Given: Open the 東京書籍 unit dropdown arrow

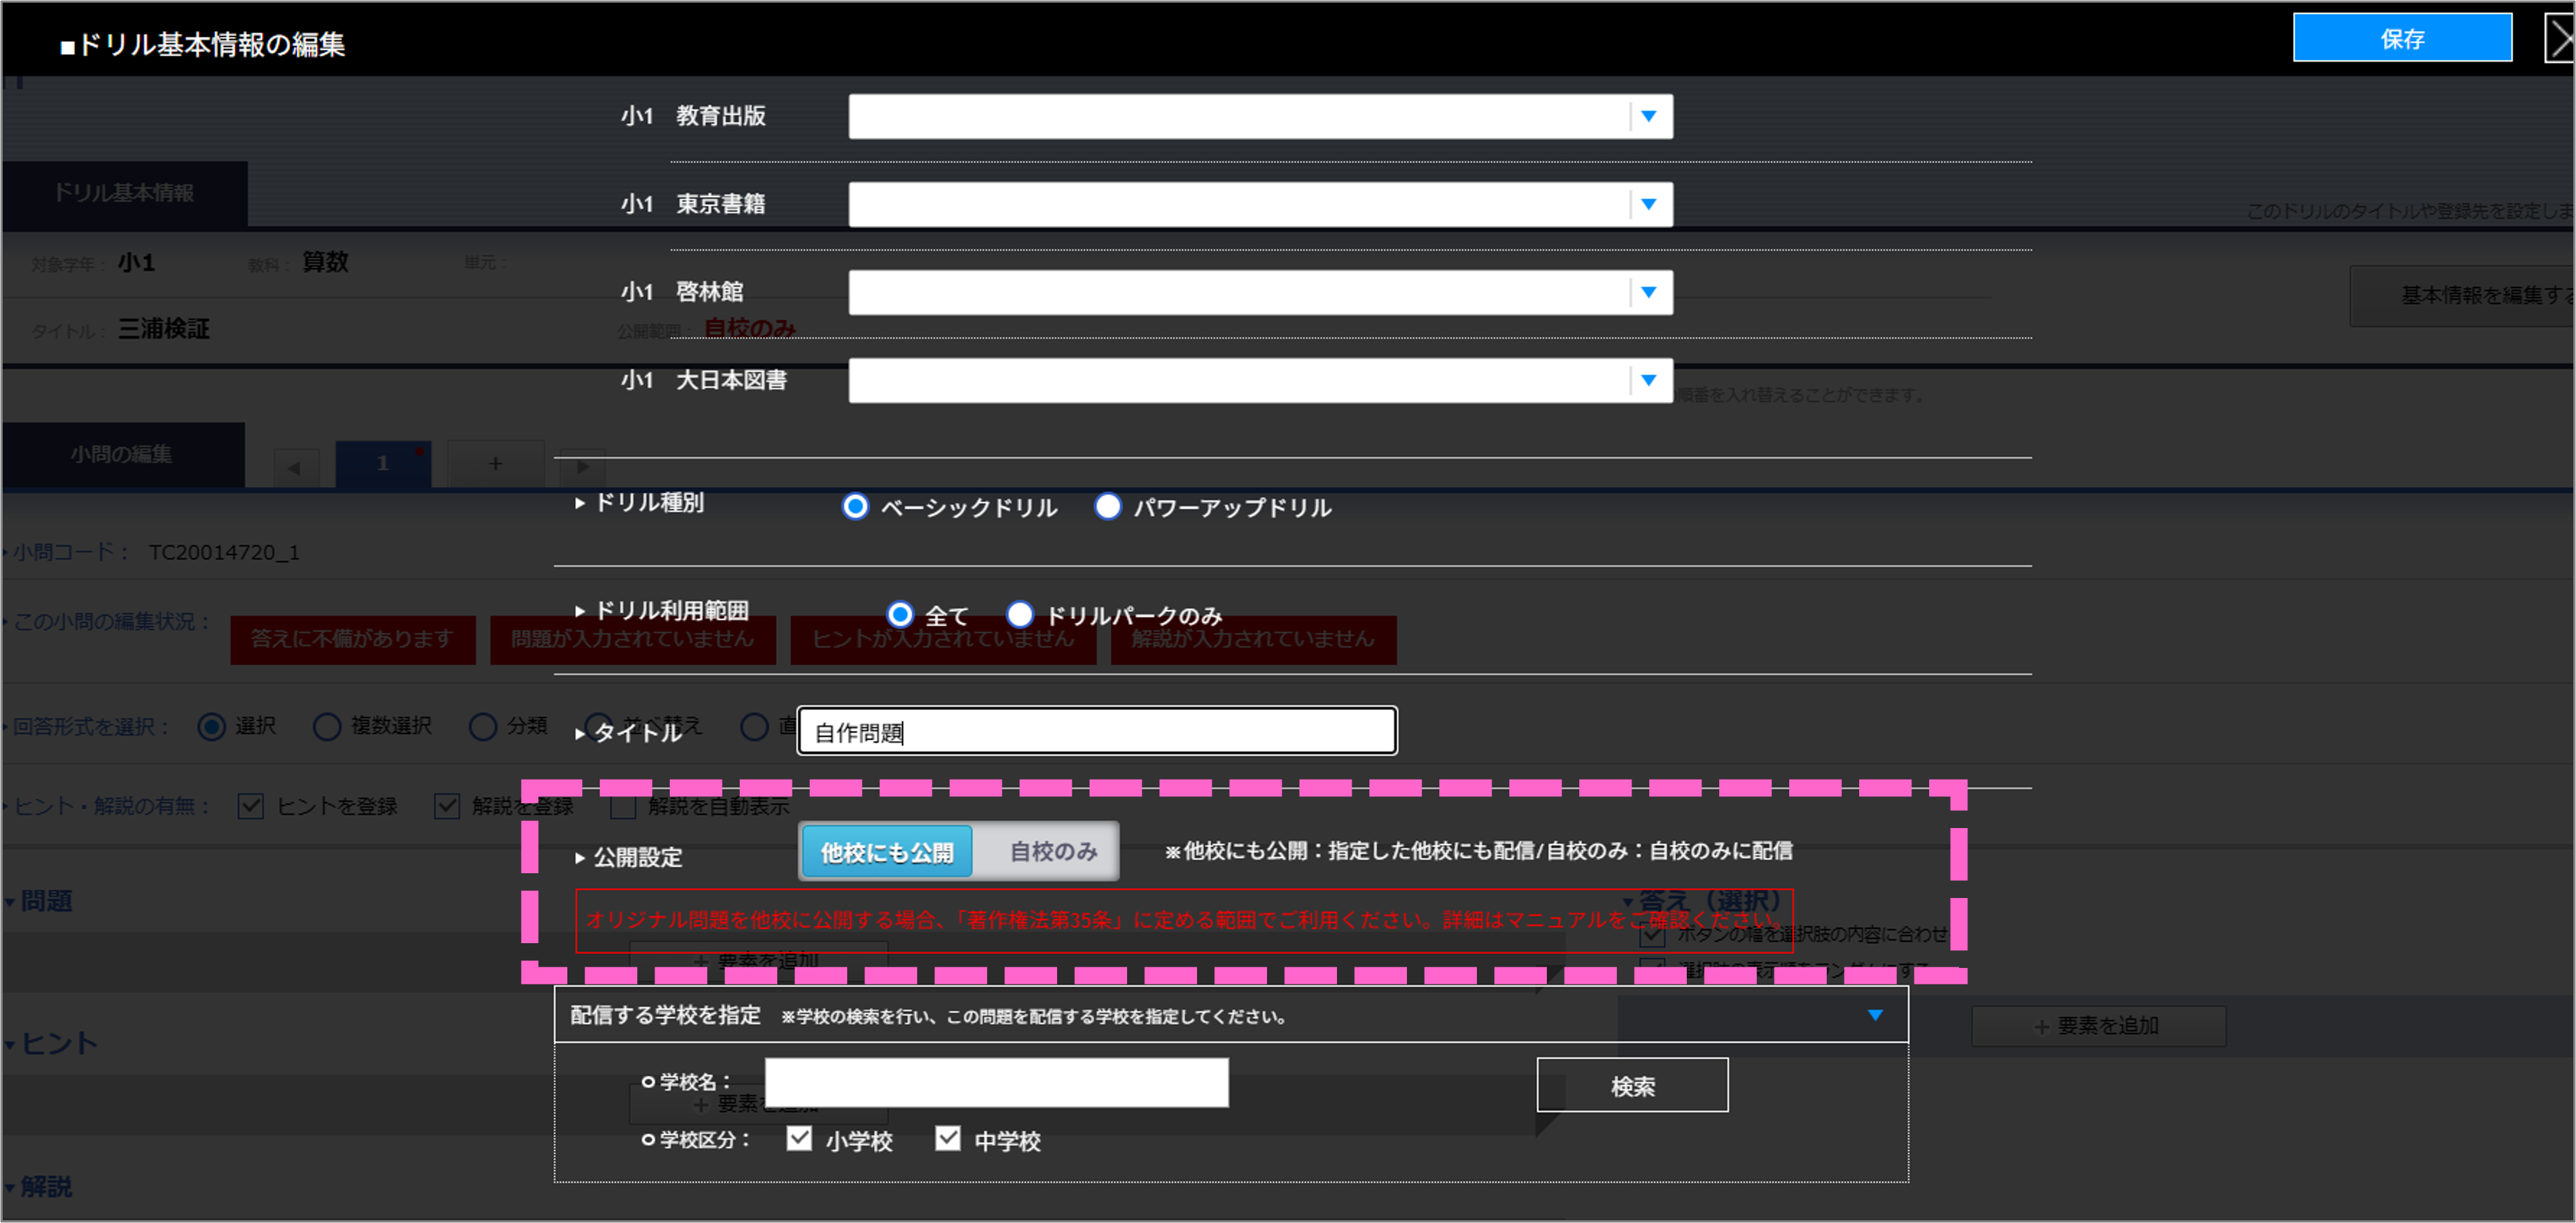Looking at the screenshot, I should (1648, 204).
